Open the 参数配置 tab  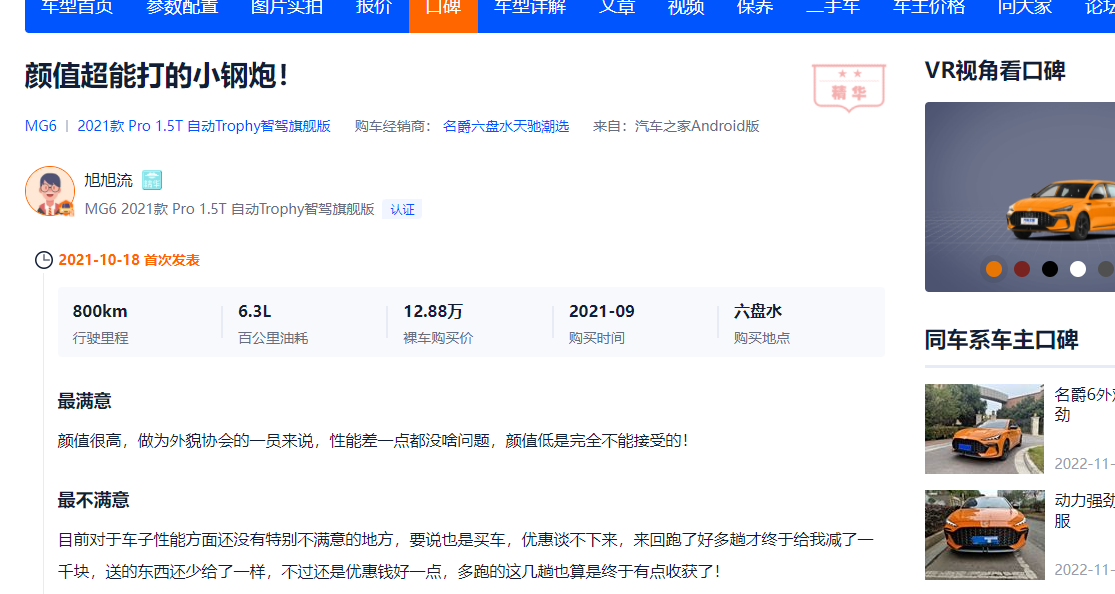[x=182, y=8]
